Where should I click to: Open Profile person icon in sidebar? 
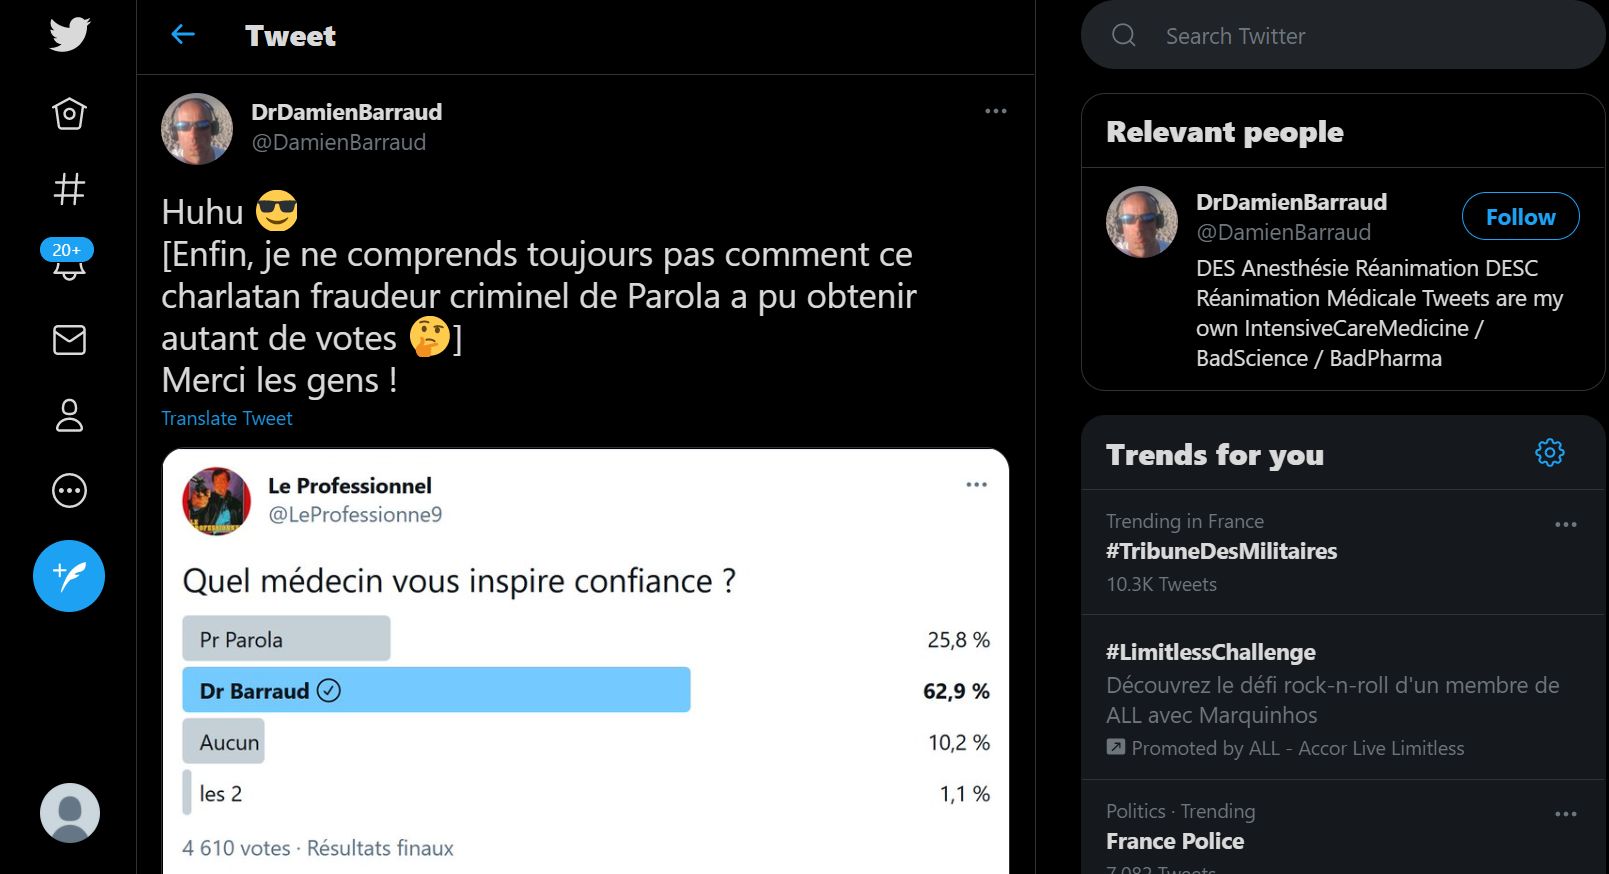tap(69, 415)
